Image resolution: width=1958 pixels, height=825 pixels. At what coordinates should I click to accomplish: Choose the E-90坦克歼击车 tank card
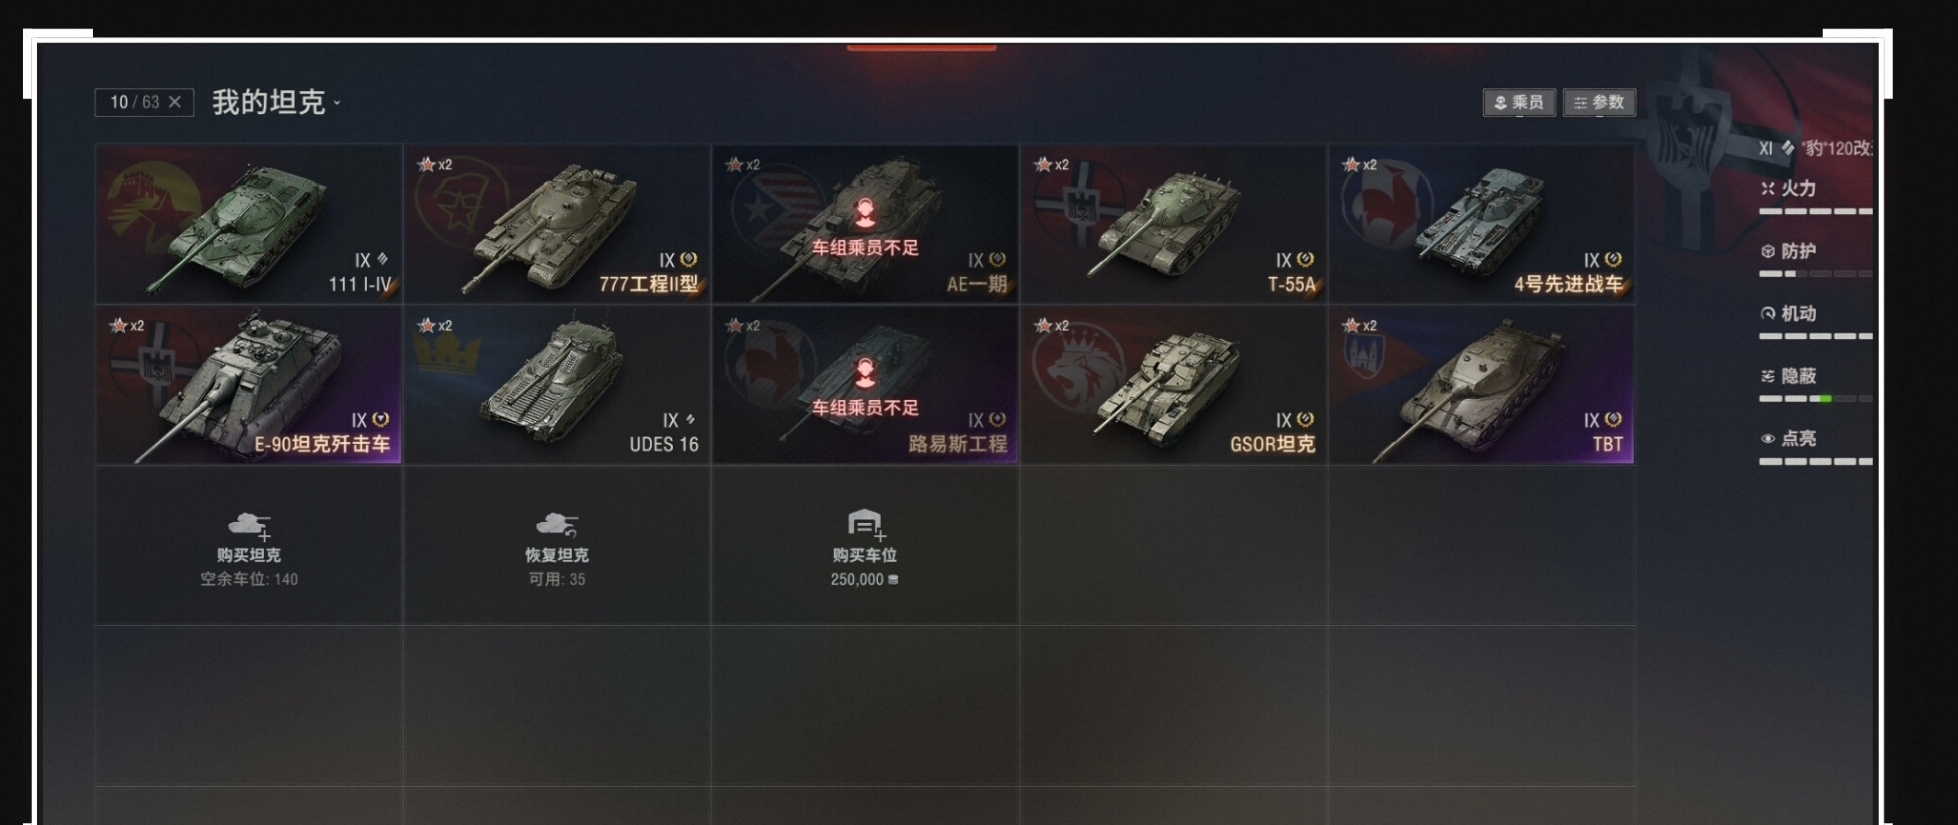pyautogui.click(x=249, y=385)
